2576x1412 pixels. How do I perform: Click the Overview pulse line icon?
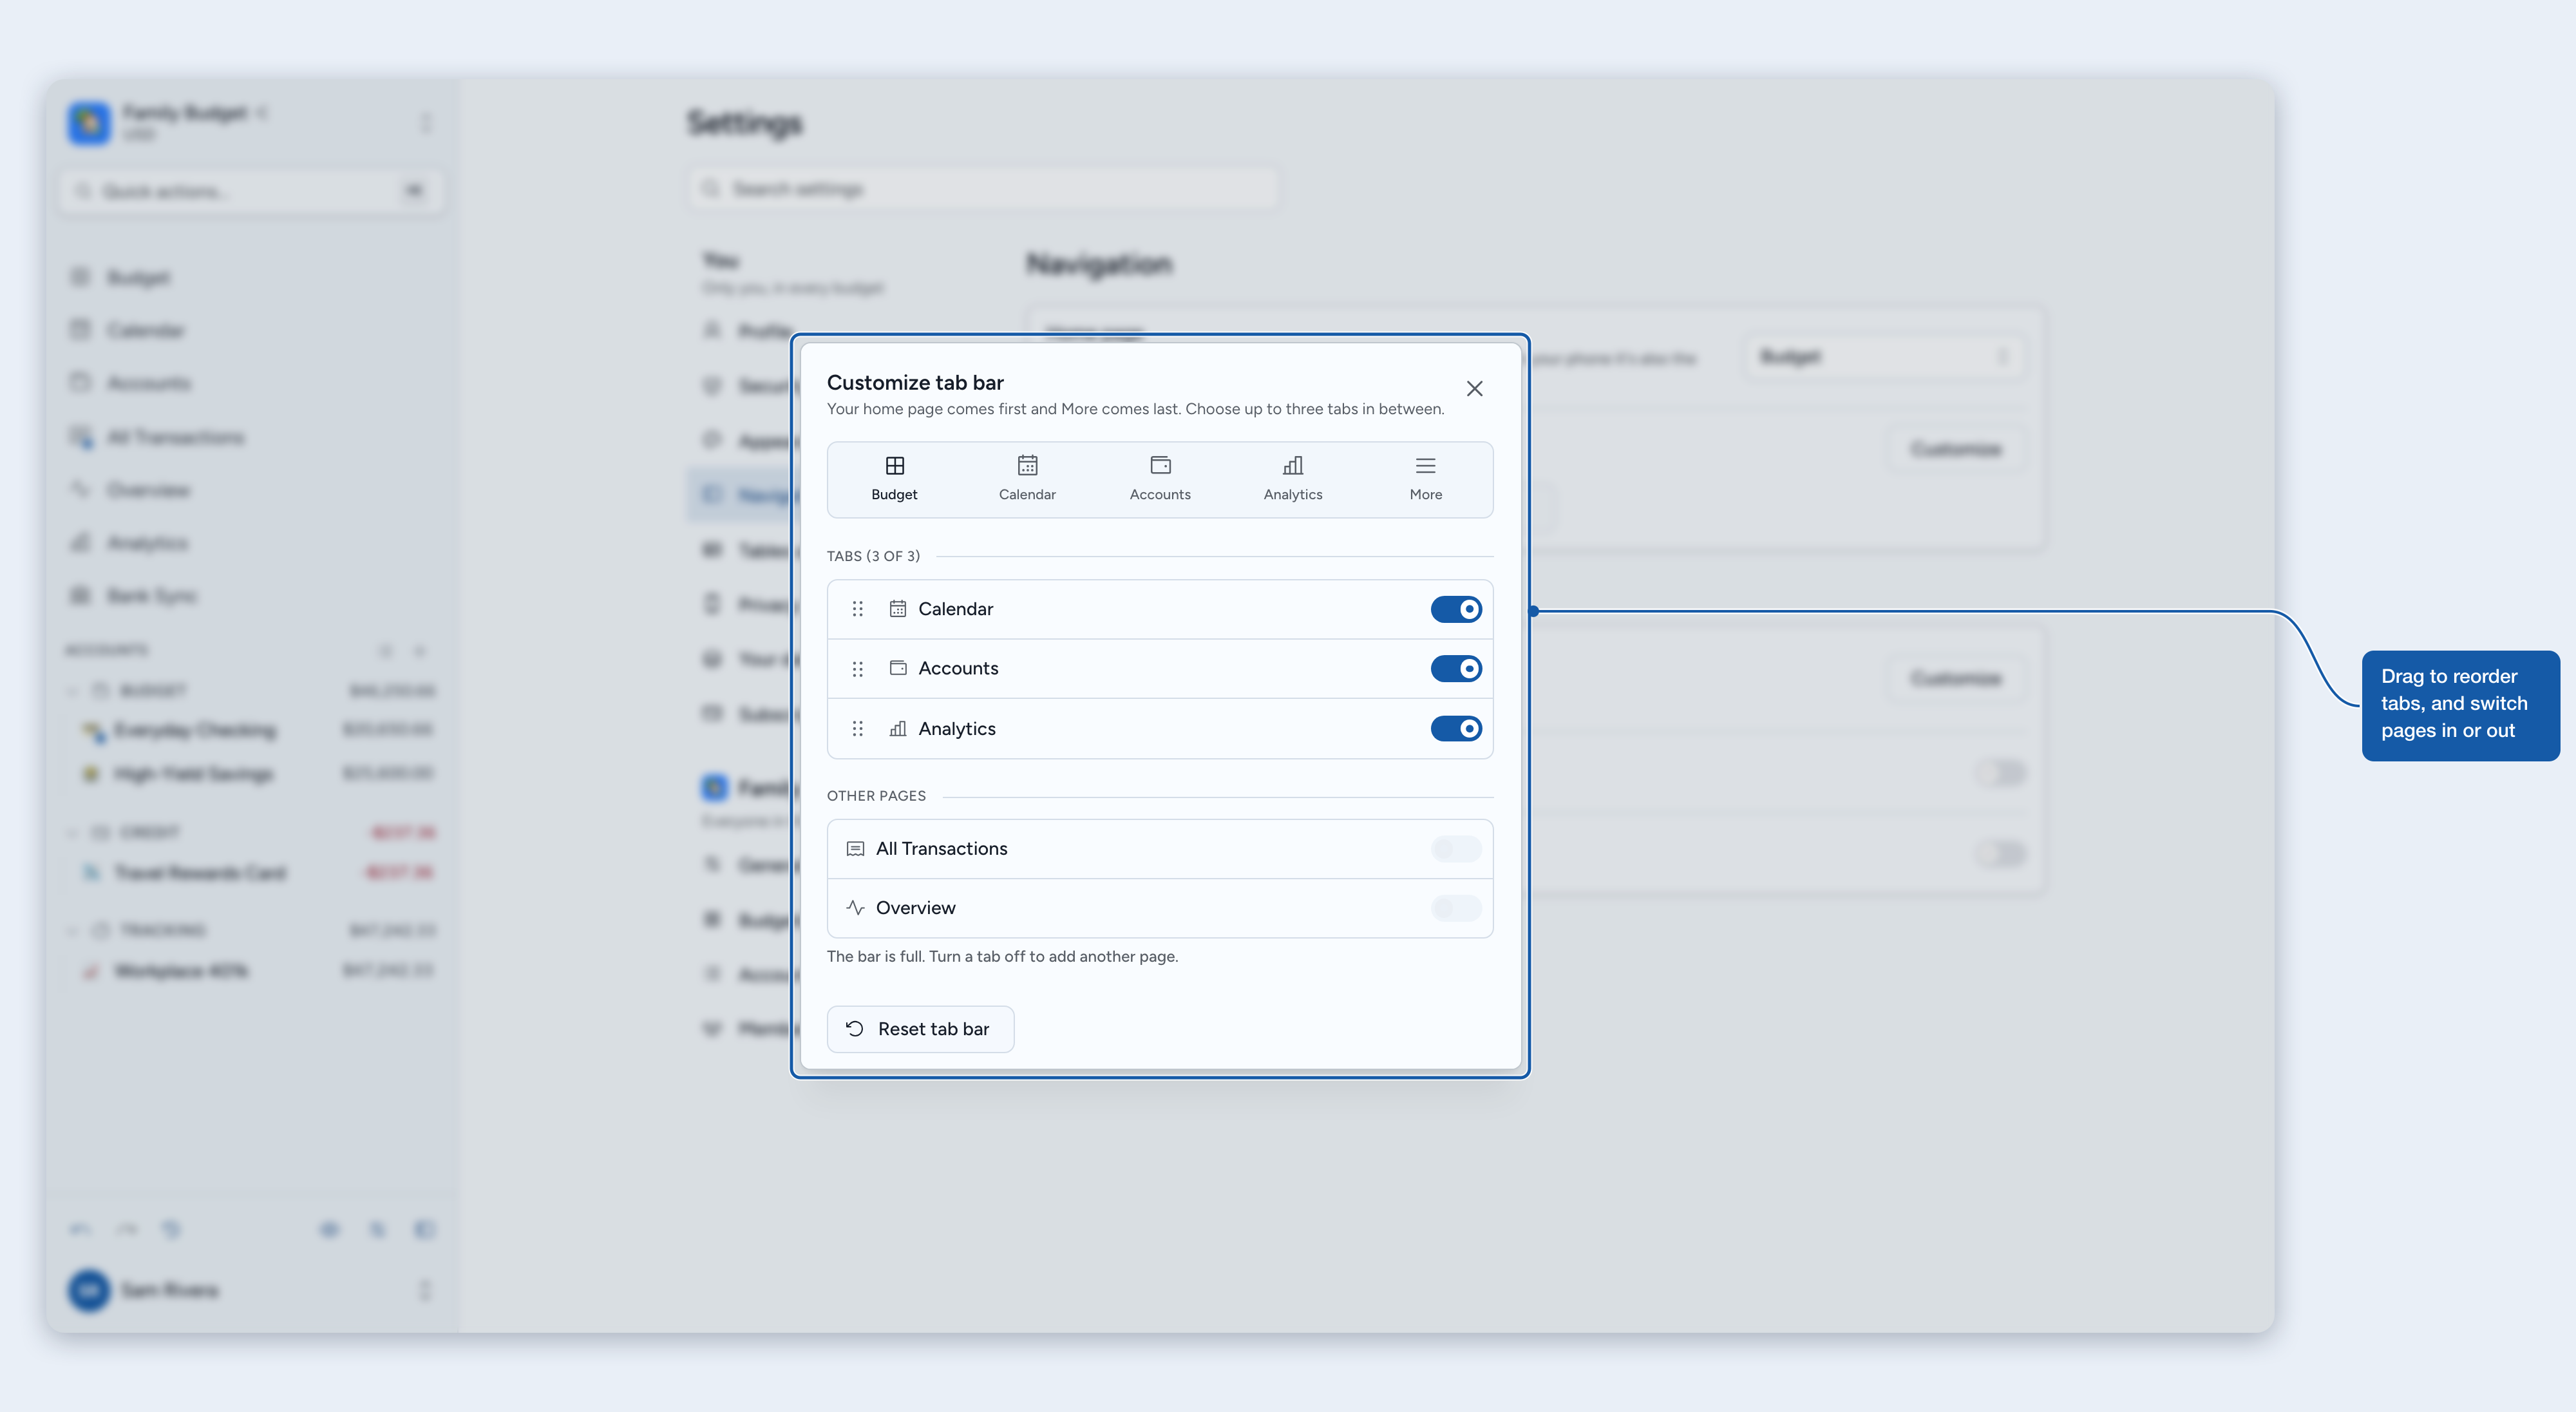[855, 908]
